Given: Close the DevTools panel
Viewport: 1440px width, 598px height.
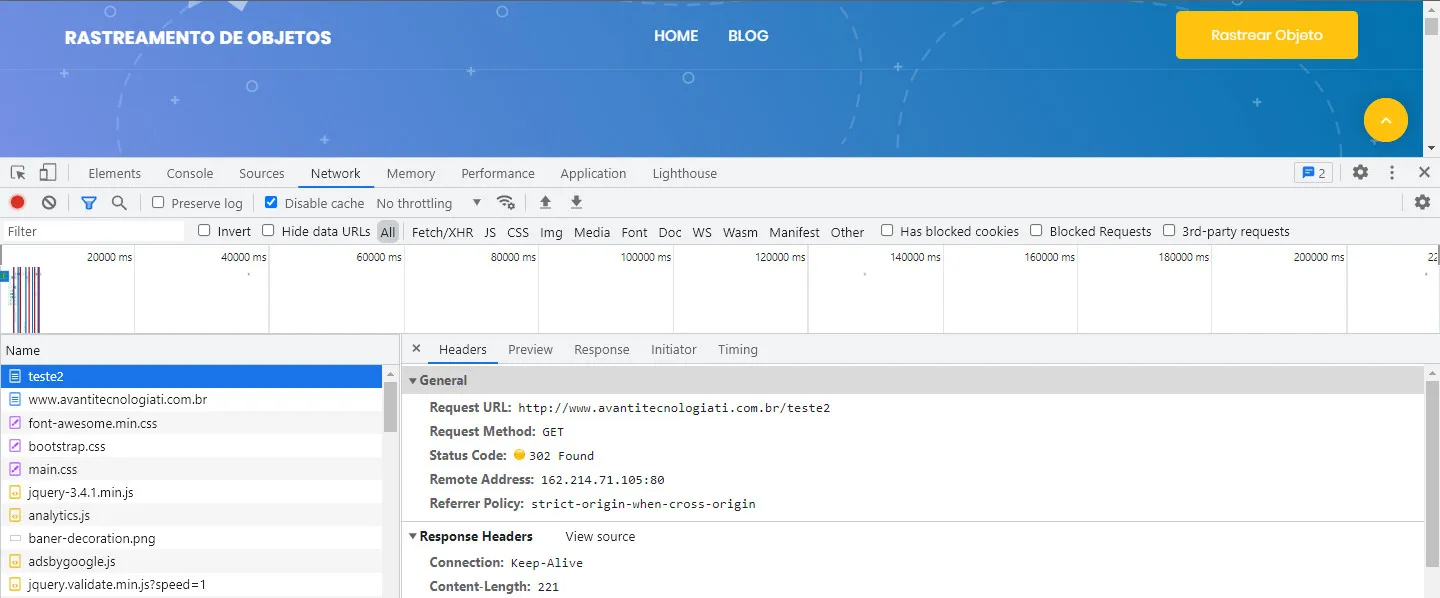Looking at the screenshot, I should (x=1424, y=173).
